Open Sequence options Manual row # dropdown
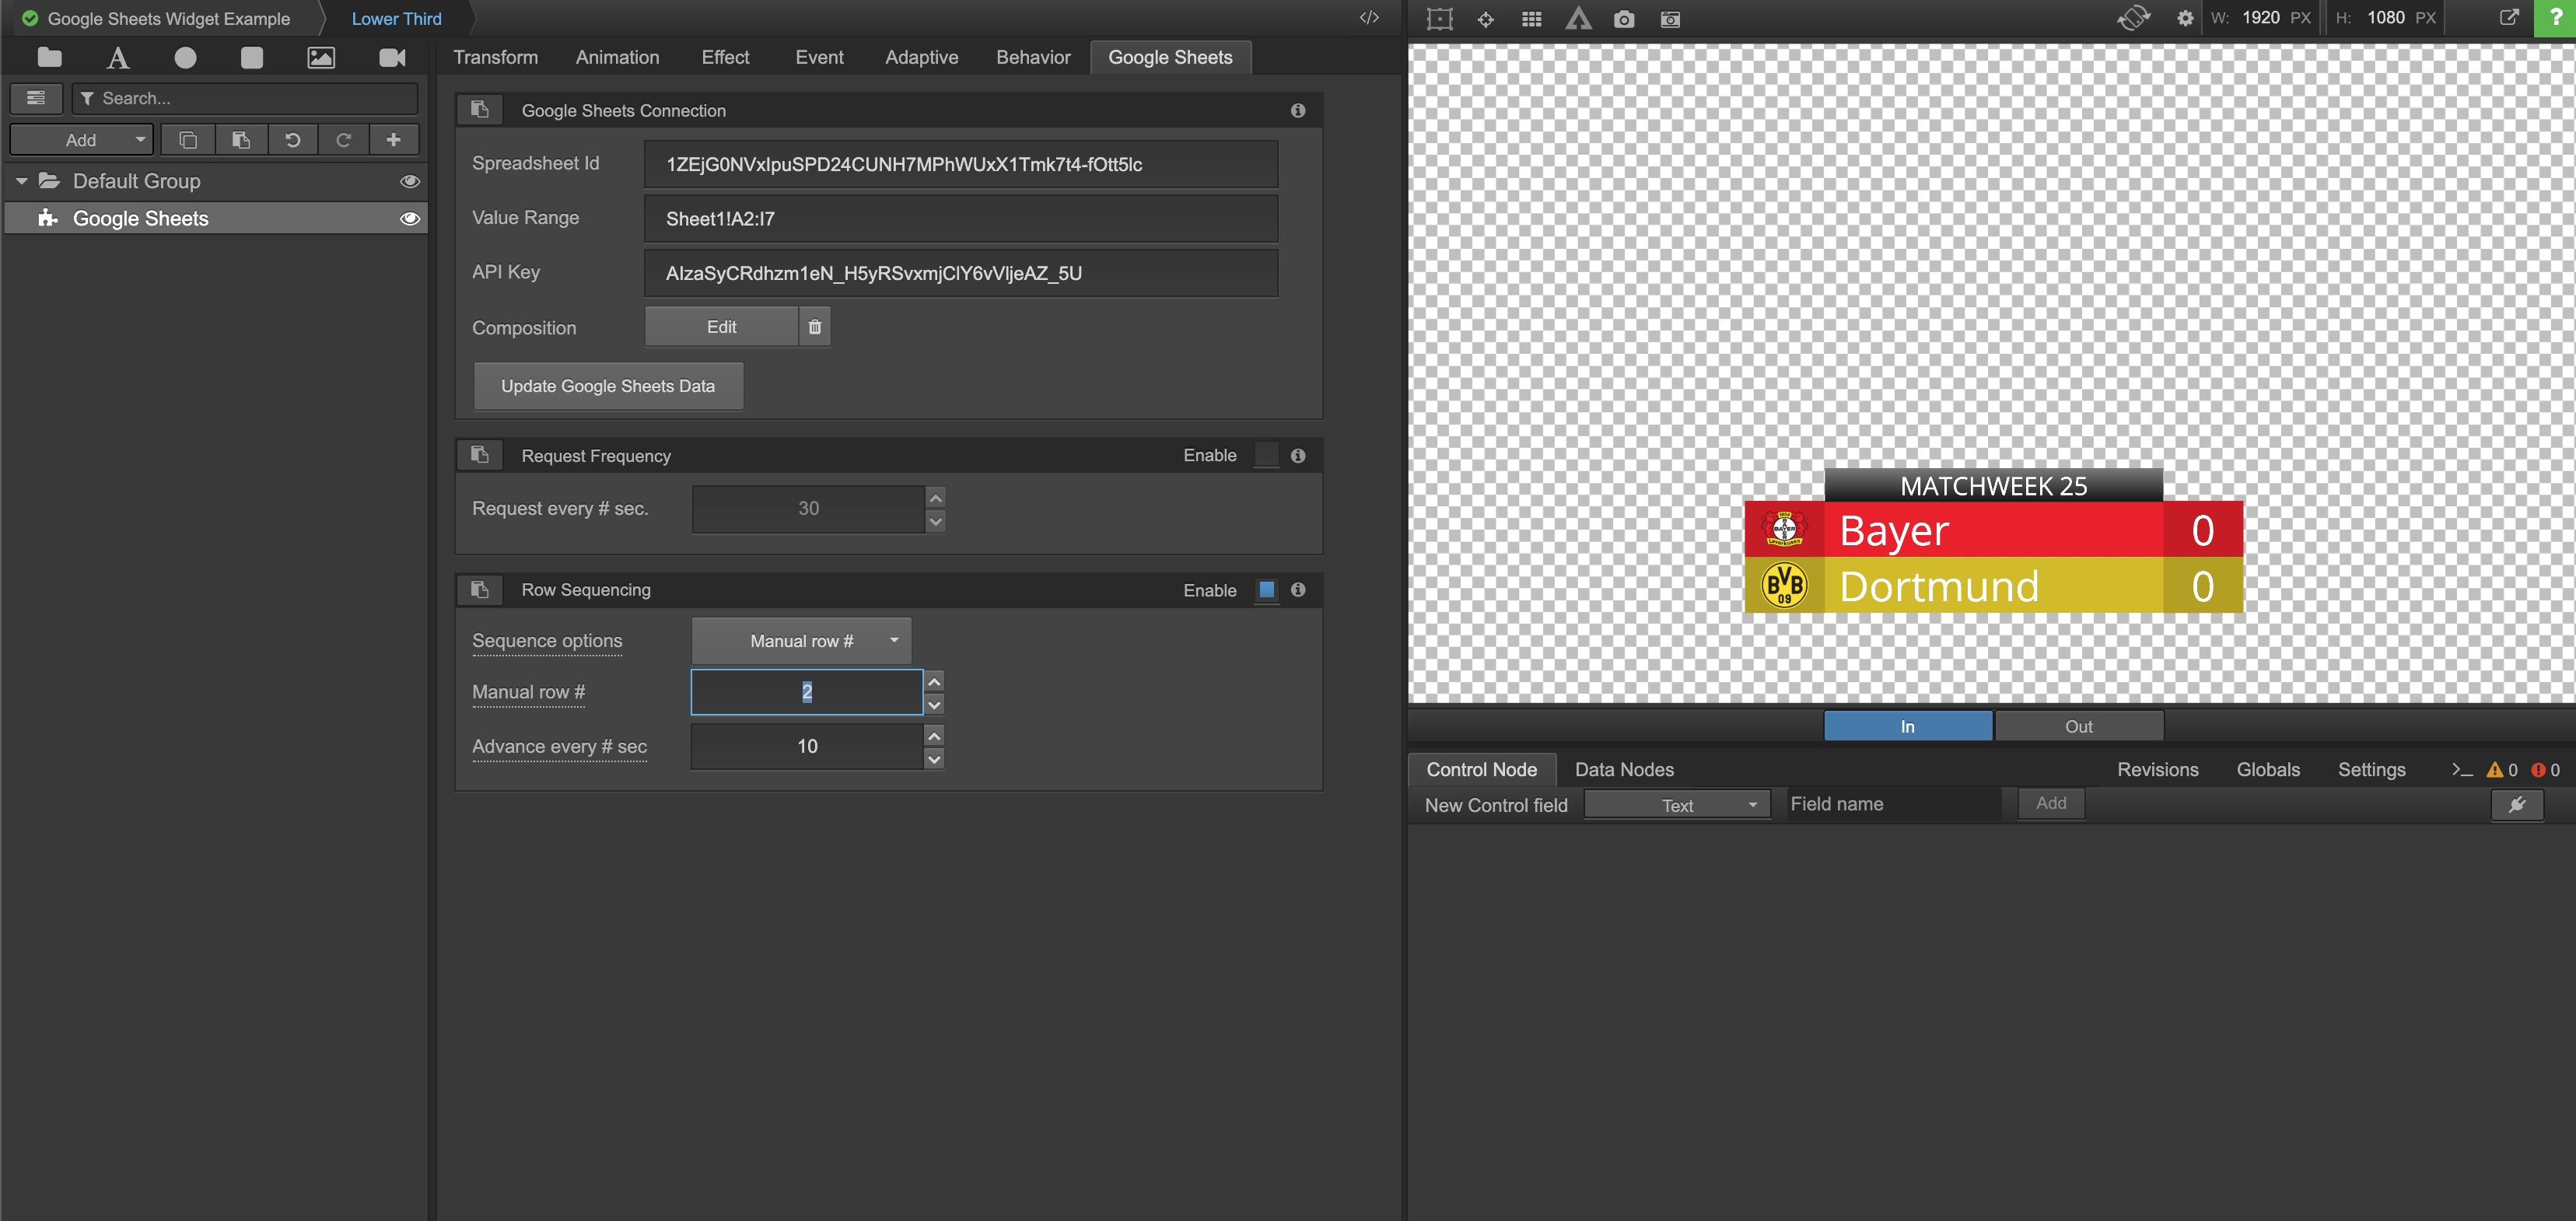This screenshot has height=1221, width=2576. click(x=801, y=641)
